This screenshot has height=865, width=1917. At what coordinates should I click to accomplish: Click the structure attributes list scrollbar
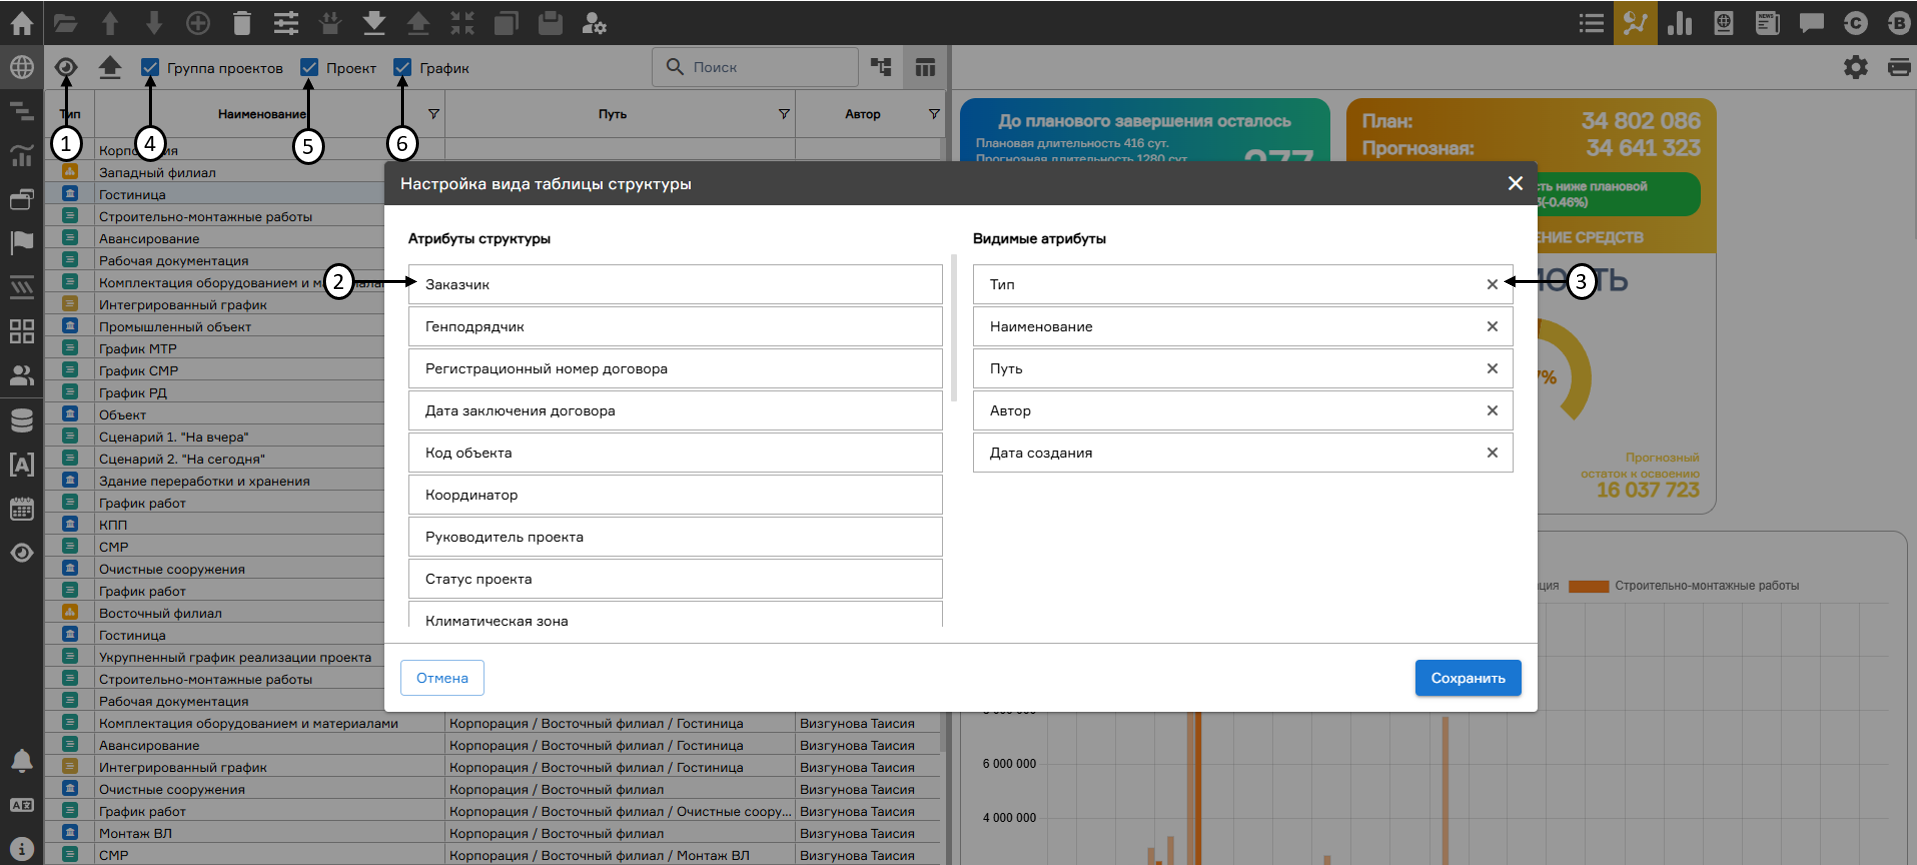pyautogui.click(x=954, y=328)
